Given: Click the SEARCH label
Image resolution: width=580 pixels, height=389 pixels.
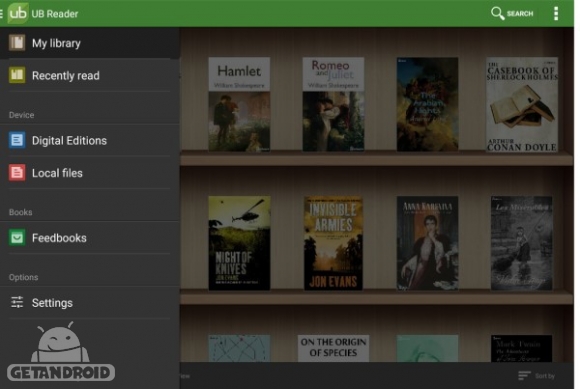Looking at the screenshot, I should (x=520, y=14).
